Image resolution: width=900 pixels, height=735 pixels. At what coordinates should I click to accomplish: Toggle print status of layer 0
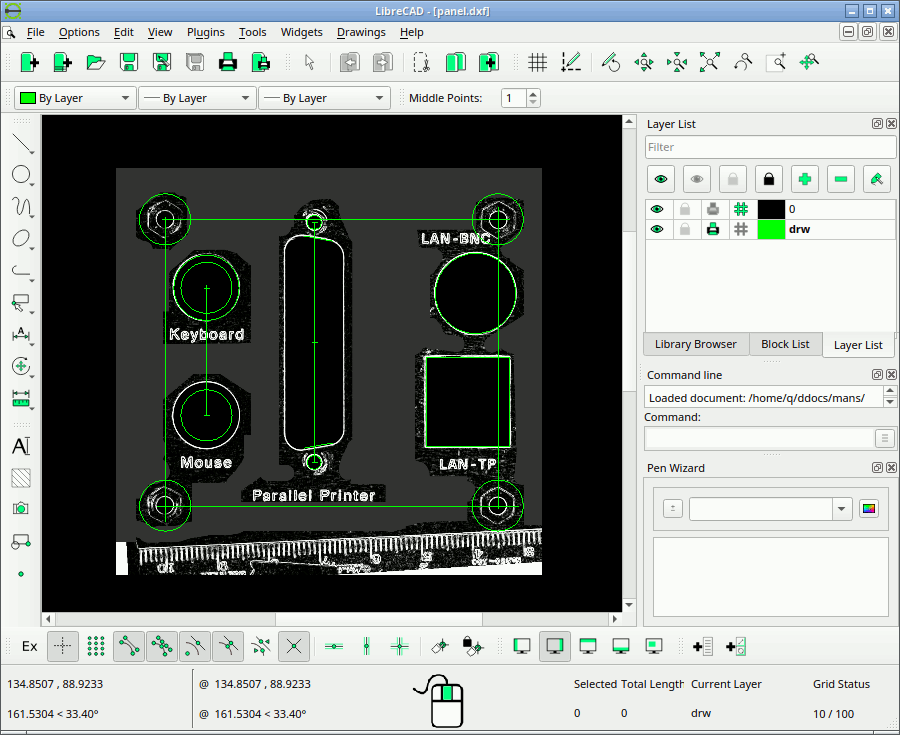tap(713, 209)
